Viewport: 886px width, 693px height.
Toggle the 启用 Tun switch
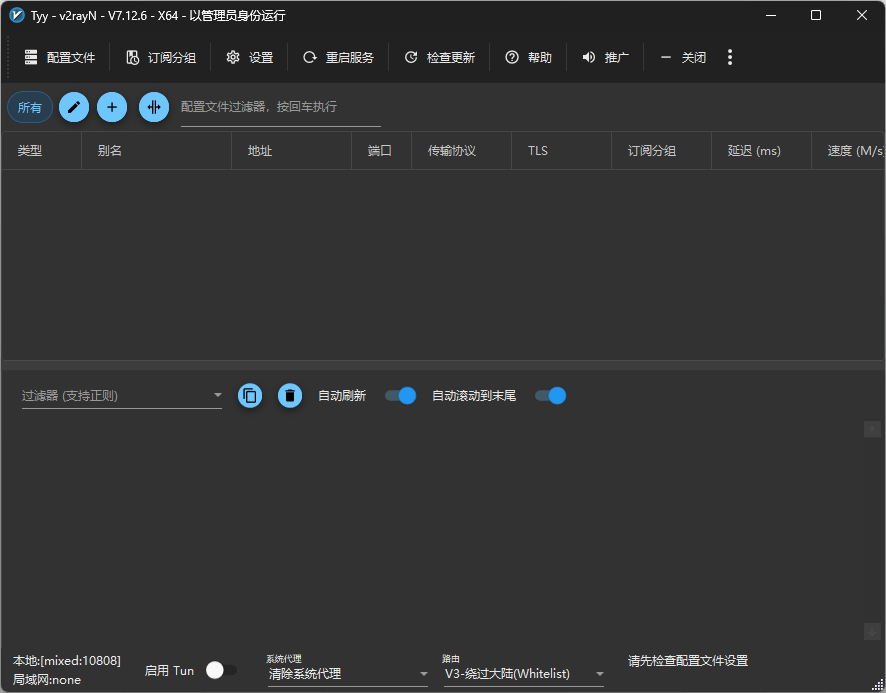221,670
